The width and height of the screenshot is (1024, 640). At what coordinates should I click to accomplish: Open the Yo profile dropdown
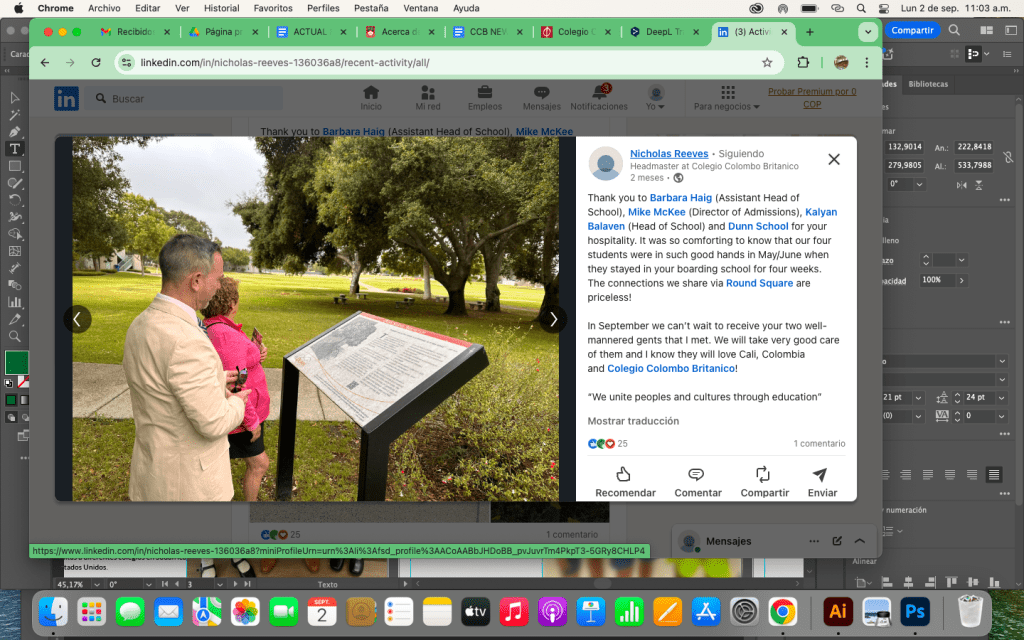(655, 99)
